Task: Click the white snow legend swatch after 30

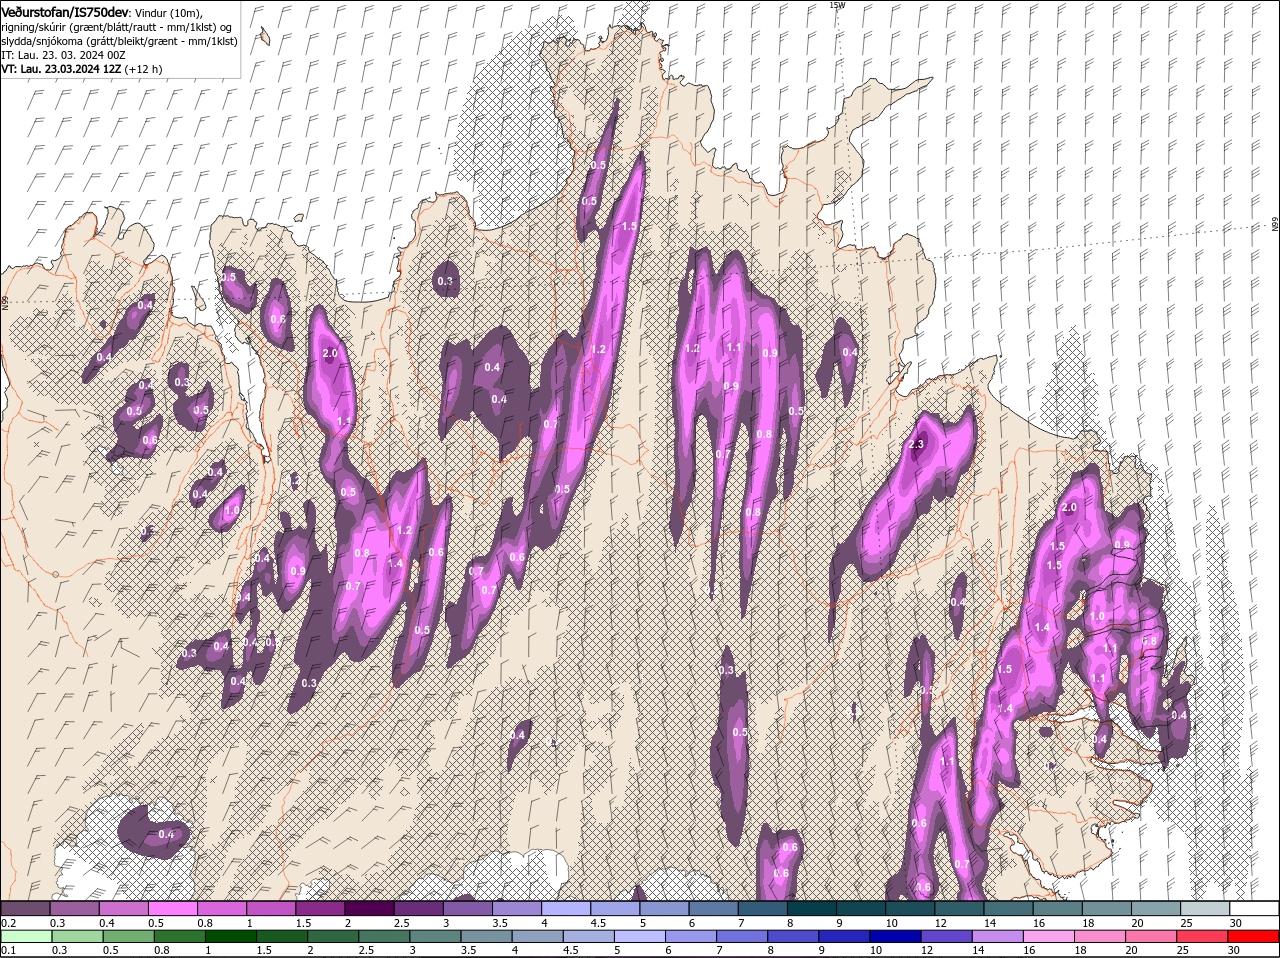Action: [1253, 908]
